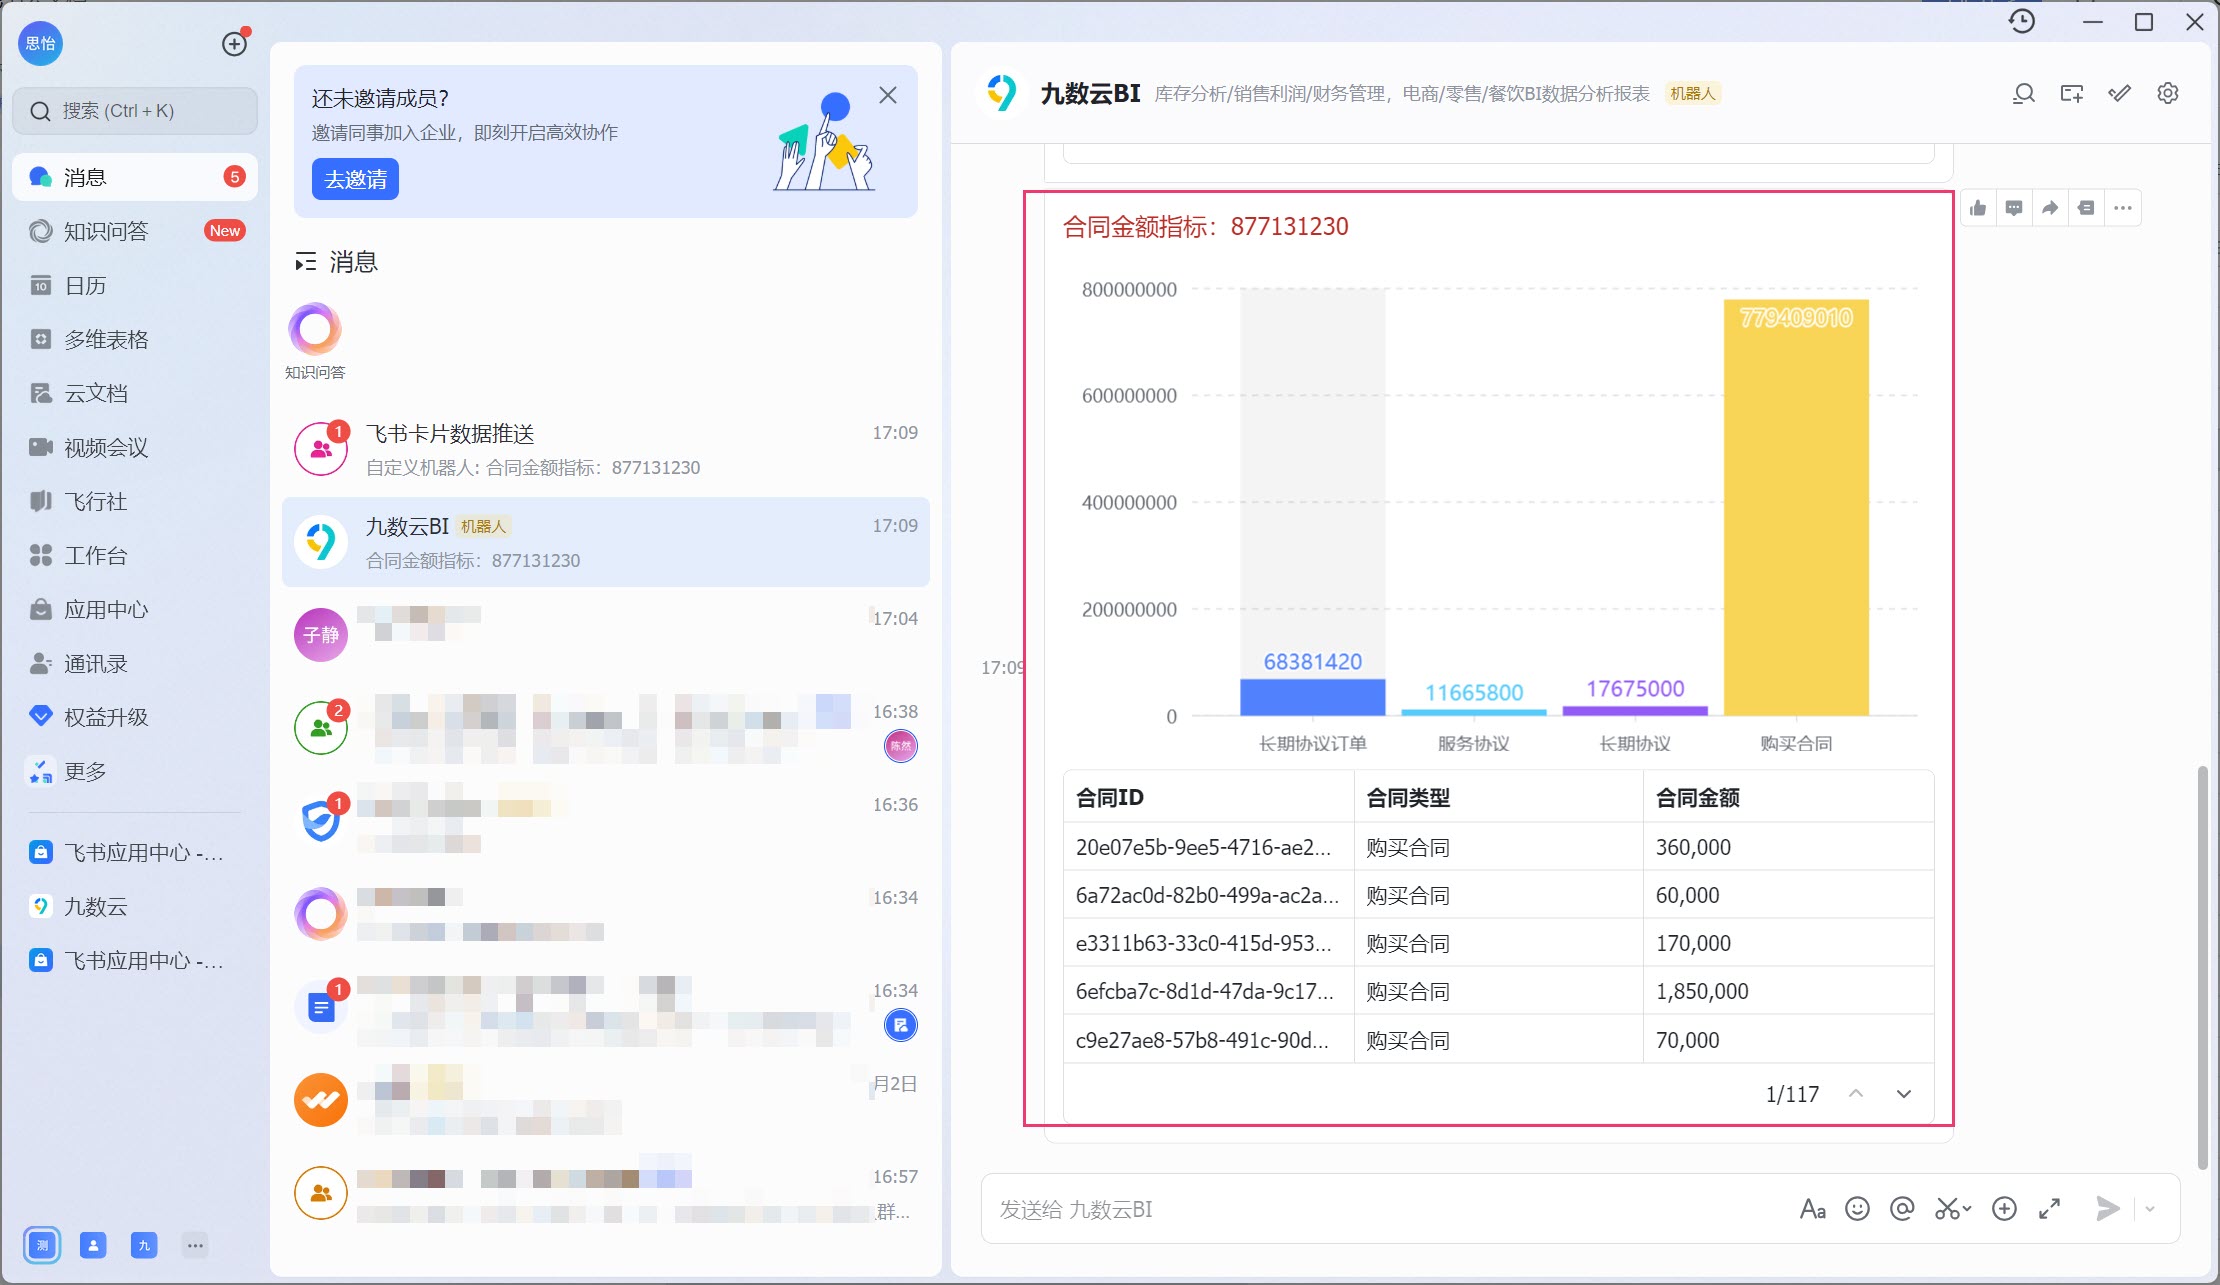Open the 子静 conversation
Screen dimensions: 2220x1285
[x=606, y=635]
